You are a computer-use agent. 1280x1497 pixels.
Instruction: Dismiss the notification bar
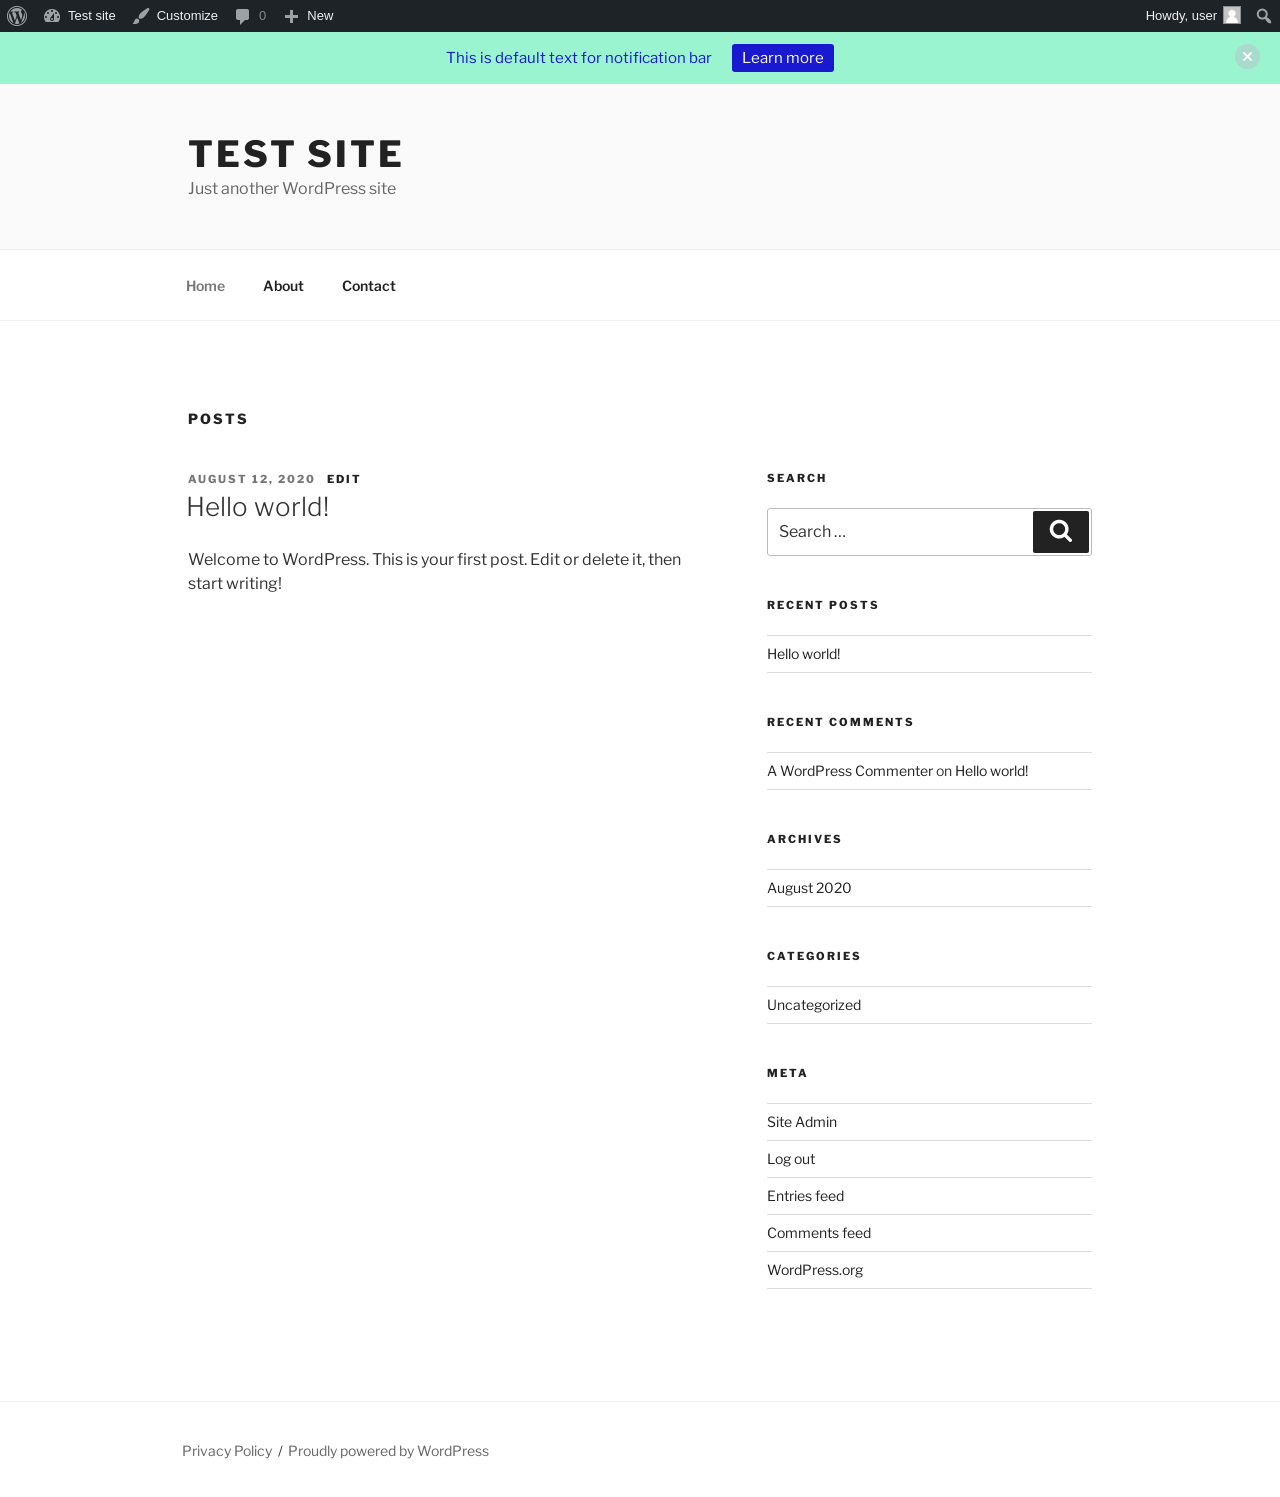1247,57
